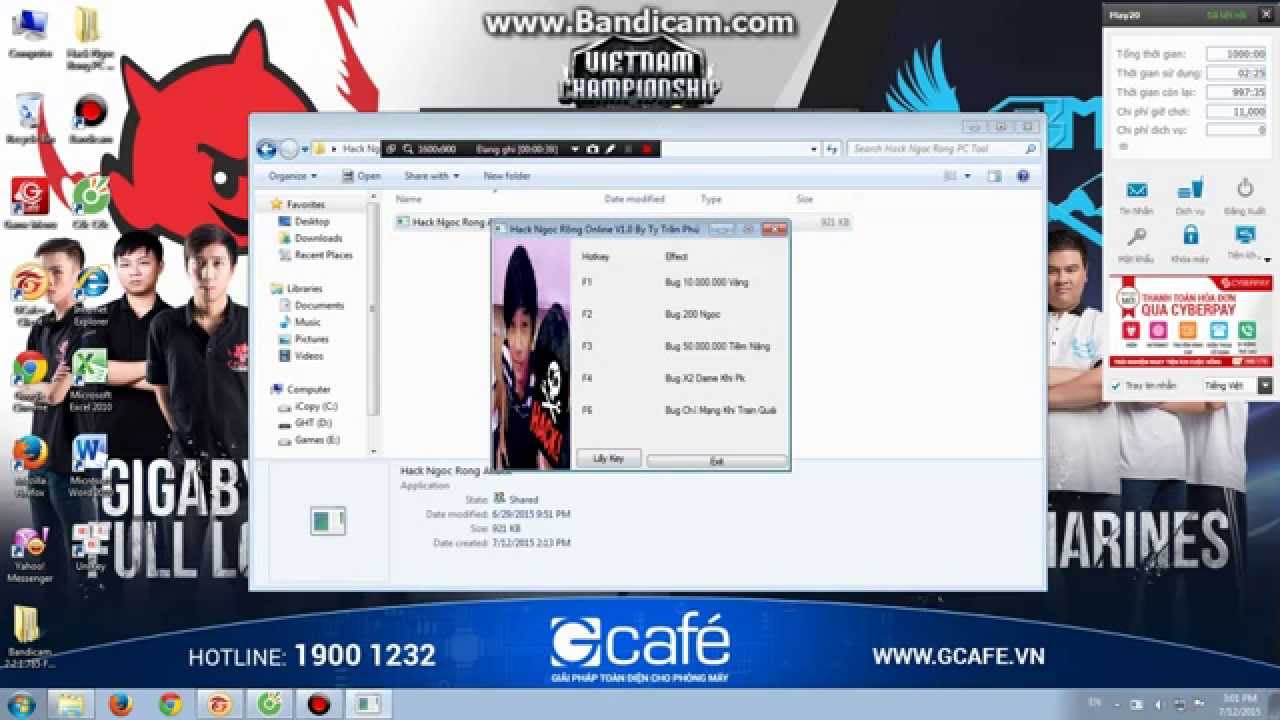1280x720 pixels.
Task: Click the Lấy Key button
Action: [608, 458]
